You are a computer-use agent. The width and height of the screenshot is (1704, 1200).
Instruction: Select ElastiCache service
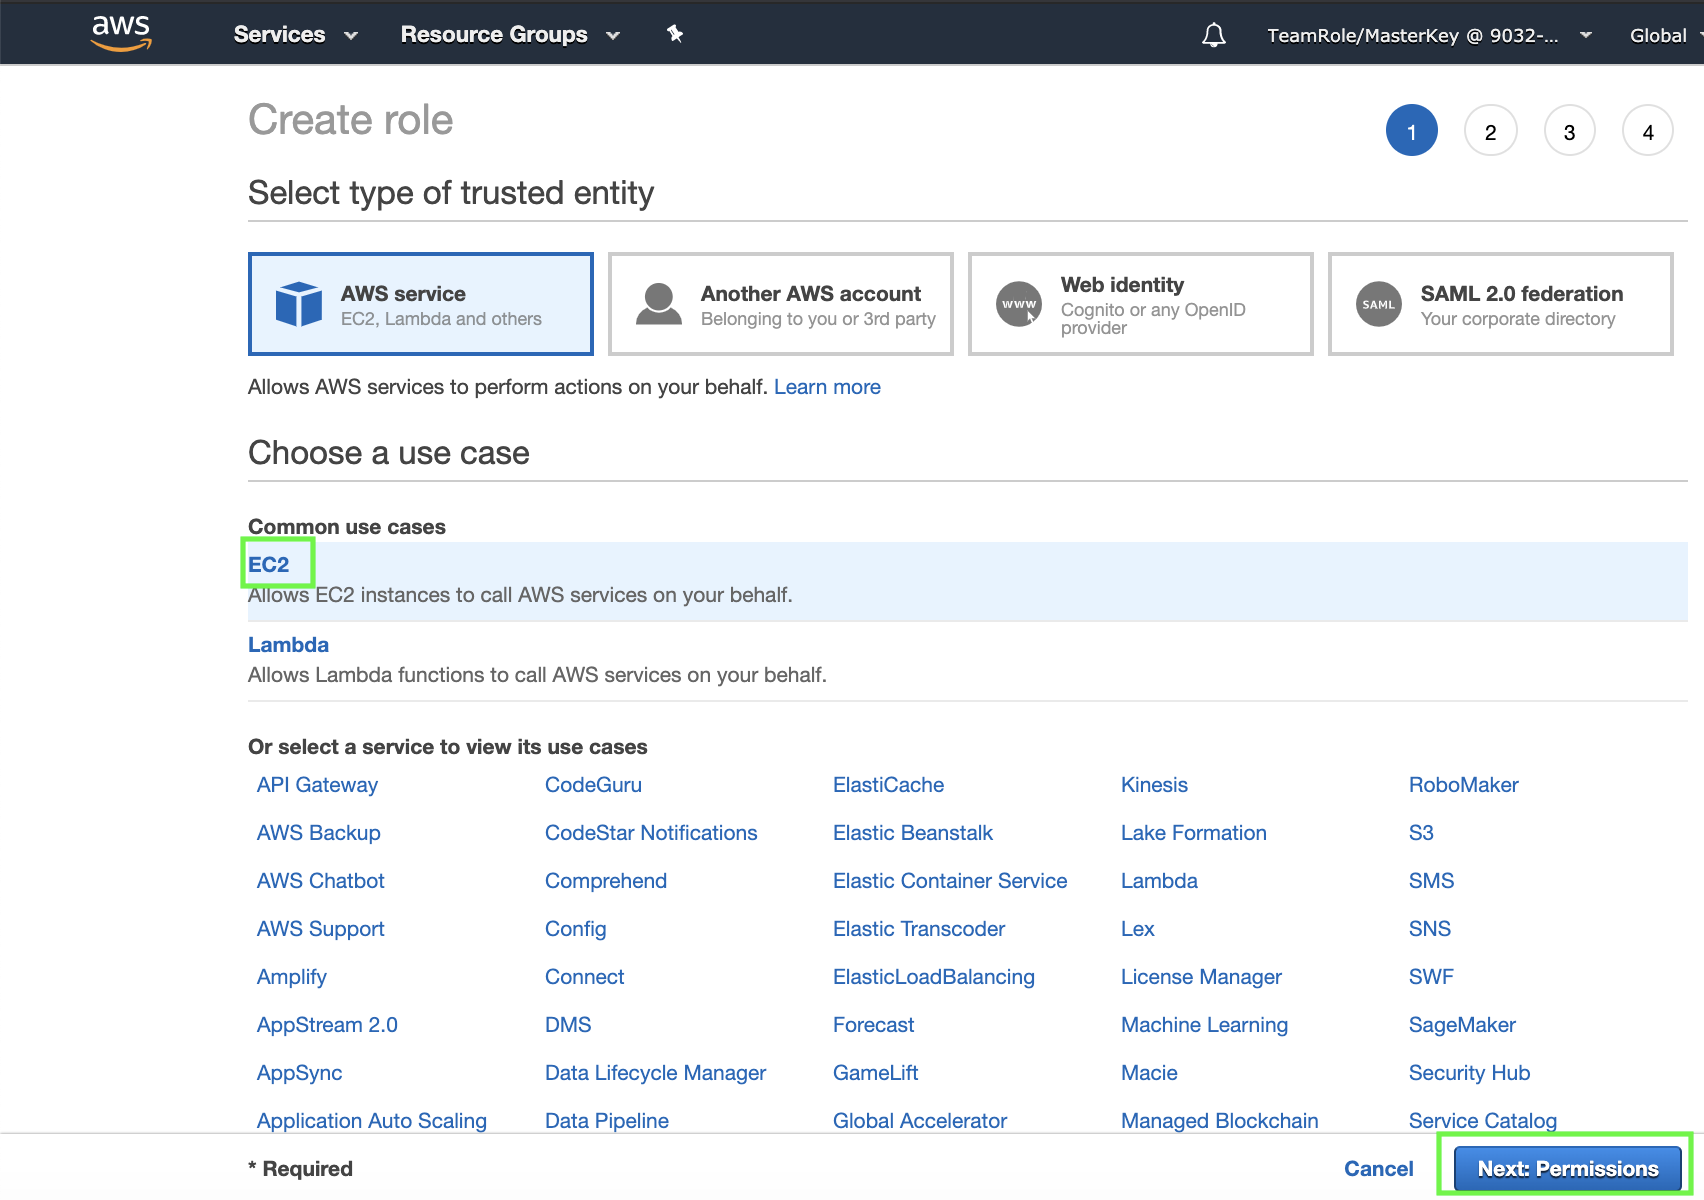tap(888, 785)
